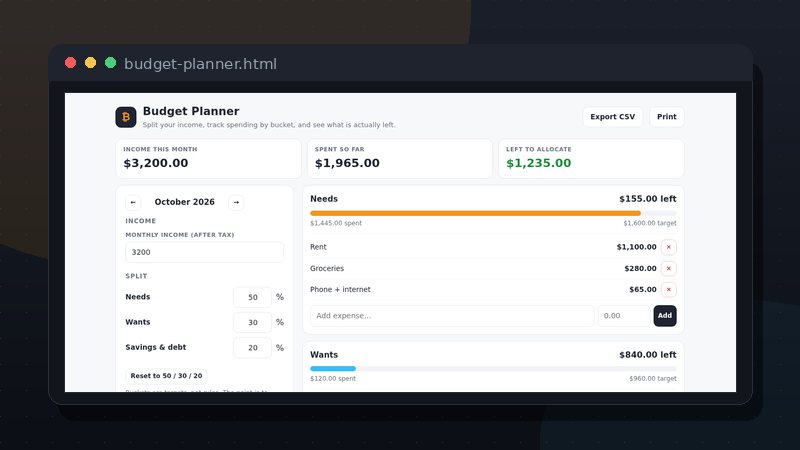Click the $120.00 spent label
This screenshot has height=450, width=800.
tap(333, 379)
